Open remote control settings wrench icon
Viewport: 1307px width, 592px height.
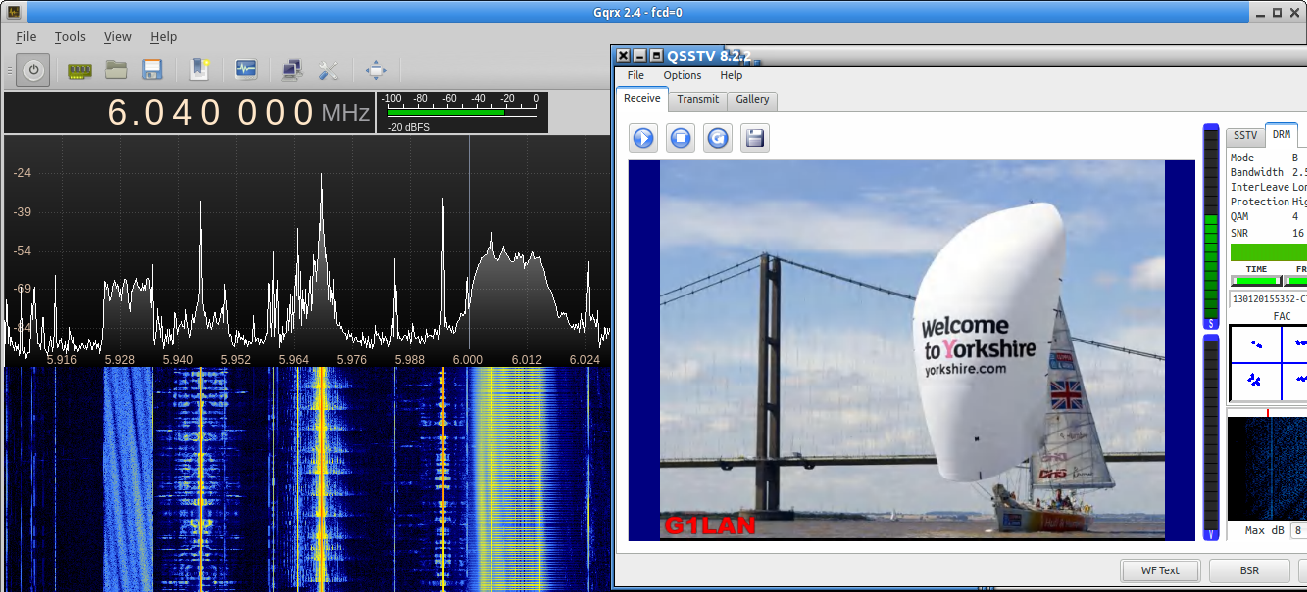329,70
